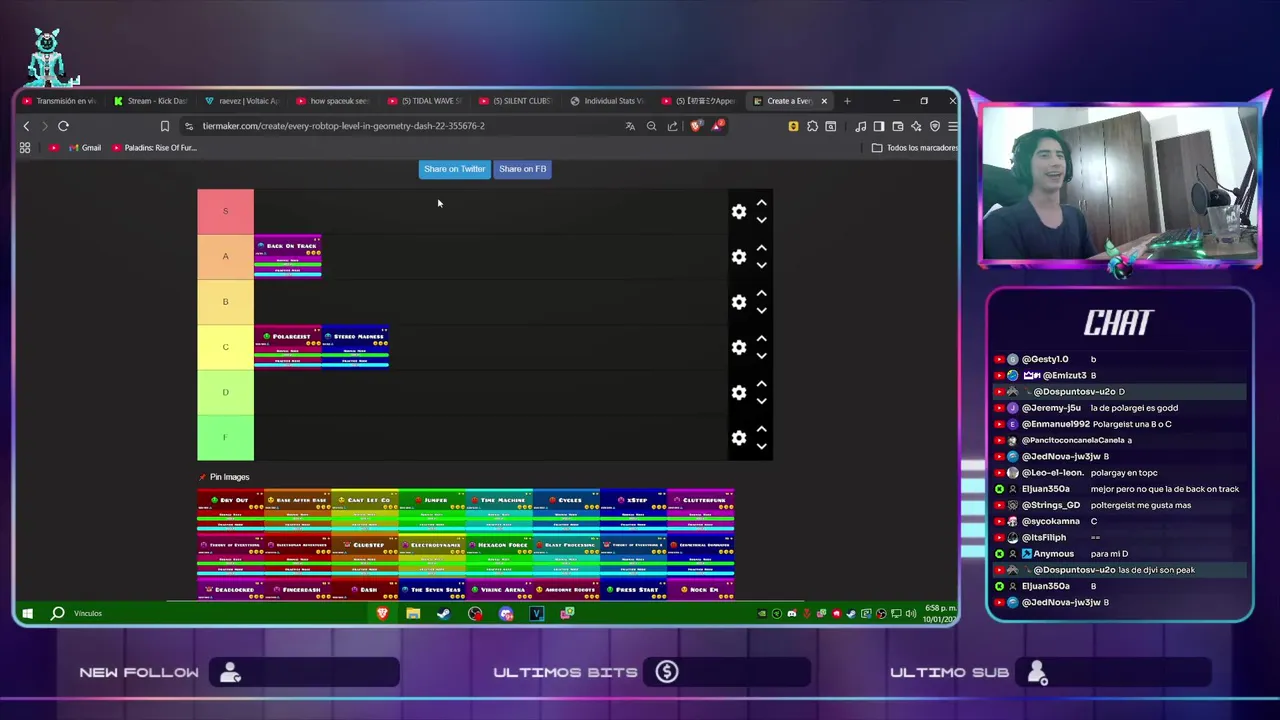
Task: Move B tier row up arrow
Action: click(x=761, y=293)
